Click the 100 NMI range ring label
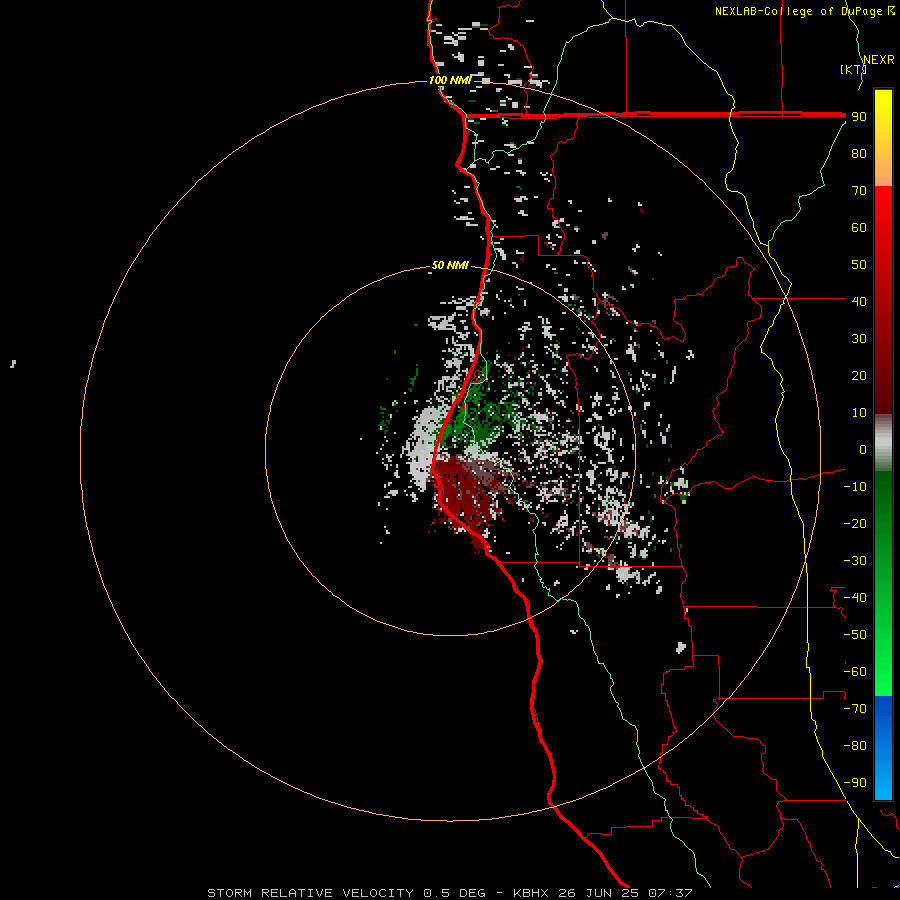 coord(450,80)
